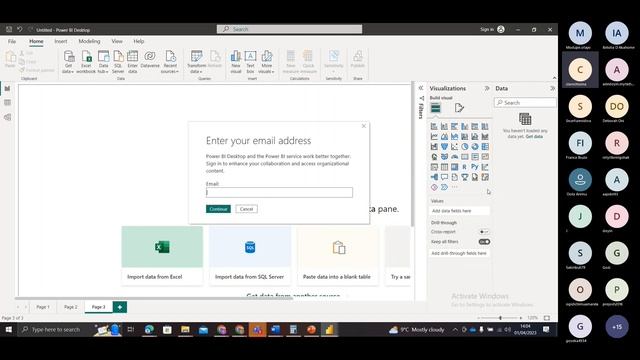This screenshot has width=640, height=360.
Task: Select the Line chart visual
Action: [x=434, y=137]
